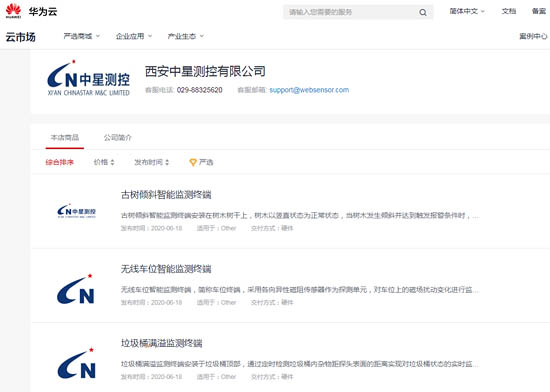Screen dimensions: 550x392
Task: Expand the 严选商城 dropdown menu
Action: 82,36
